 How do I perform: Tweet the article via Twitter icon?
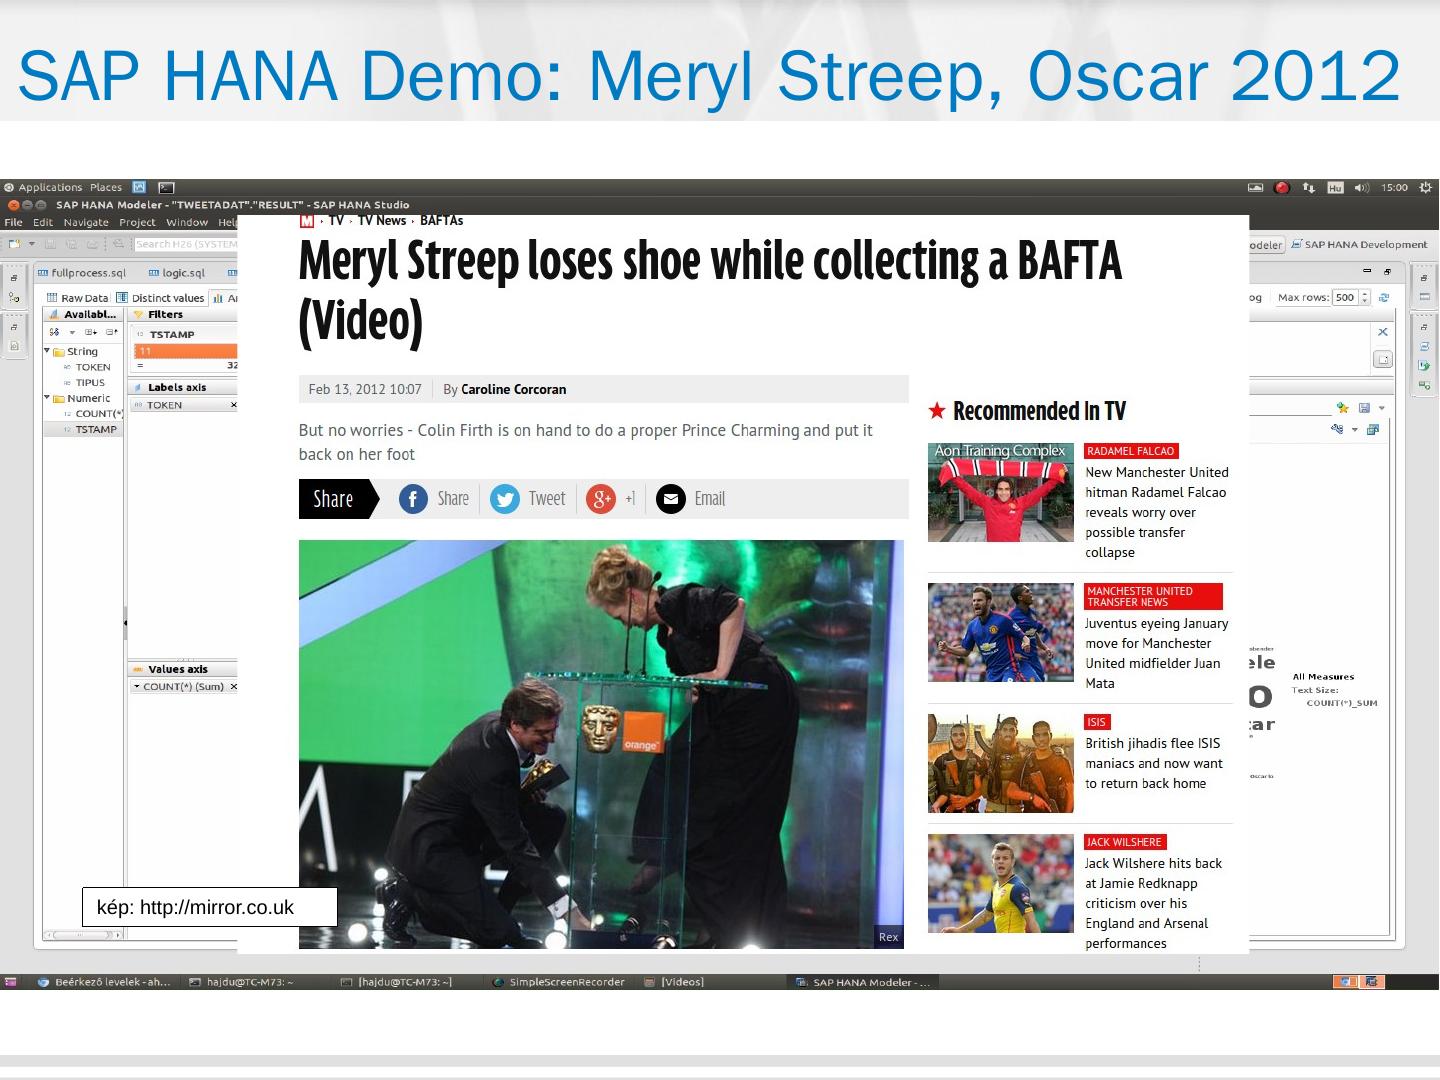click(505, 499)
